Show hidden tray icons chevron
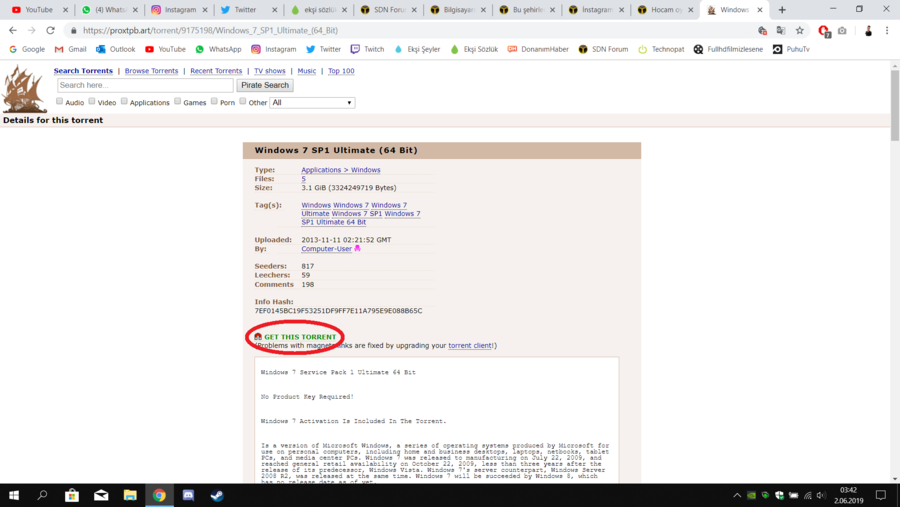The height and width of the screenshot is (507, 900). 737,496
